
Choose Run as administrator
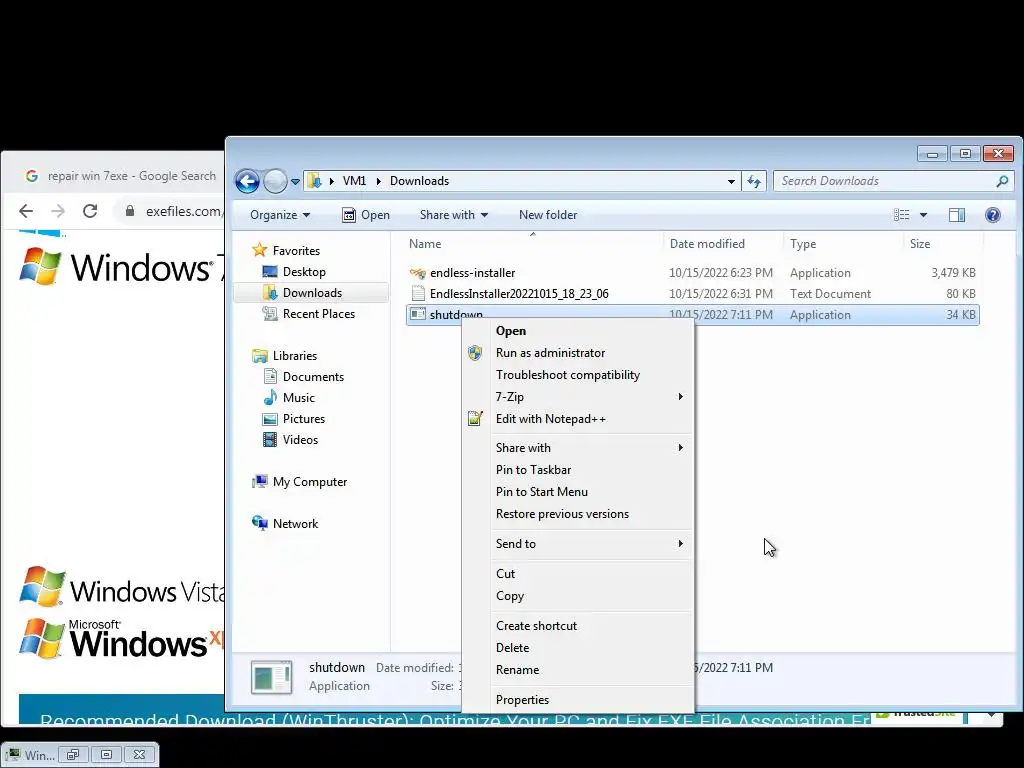tap(578, 353)
